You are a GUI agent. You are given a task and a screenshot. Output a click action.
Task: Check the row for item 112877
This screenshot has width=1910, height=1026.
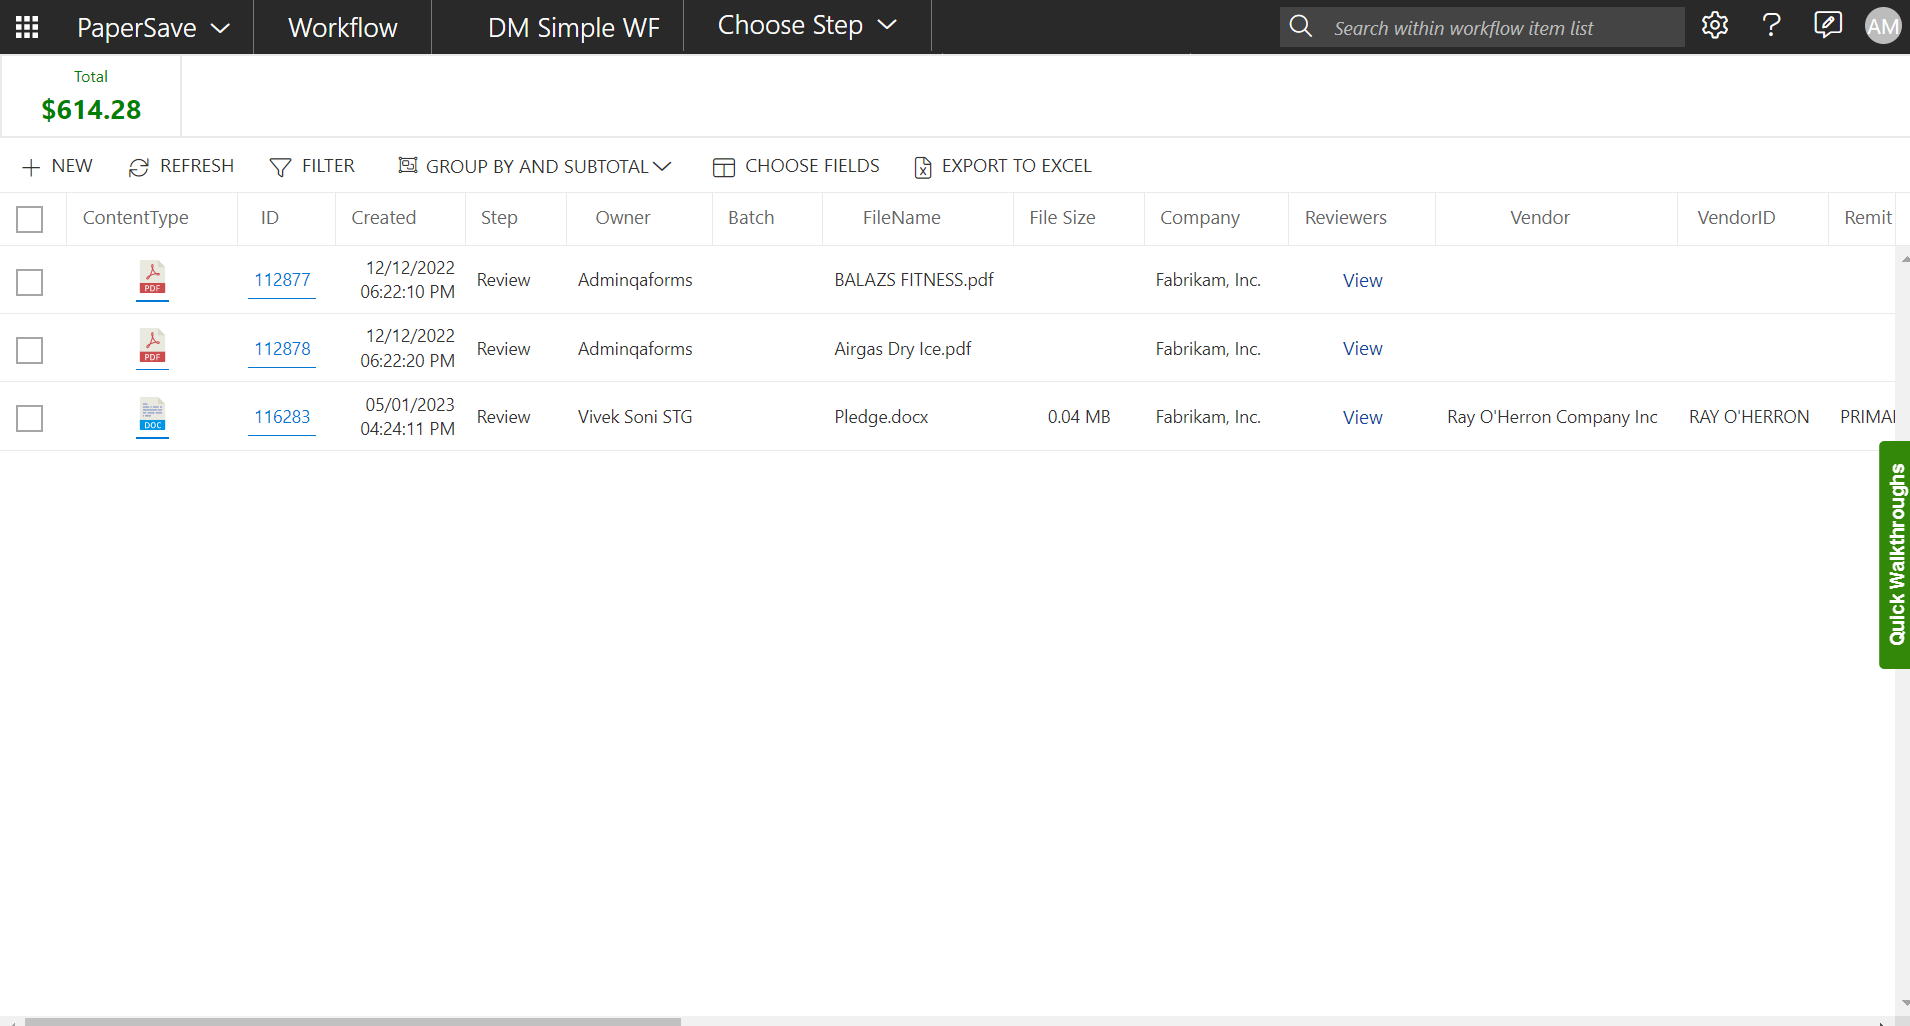[x=30, y=282]
